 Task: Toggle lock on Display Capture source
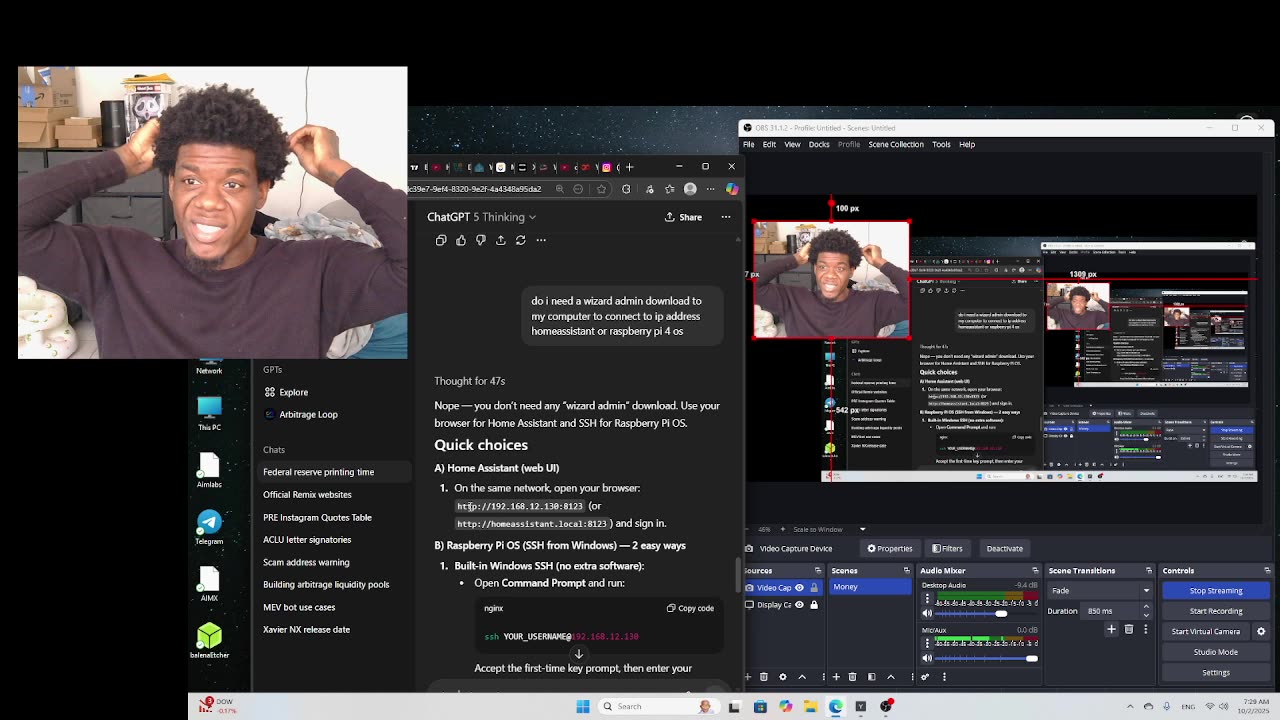[x=813, y=605]
